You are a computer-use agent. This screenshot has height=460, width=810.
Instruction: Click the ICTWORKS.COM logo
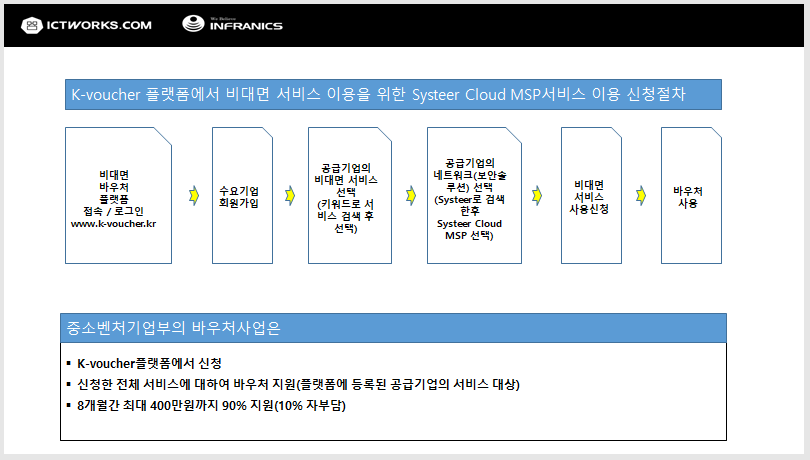coord(86,25)
